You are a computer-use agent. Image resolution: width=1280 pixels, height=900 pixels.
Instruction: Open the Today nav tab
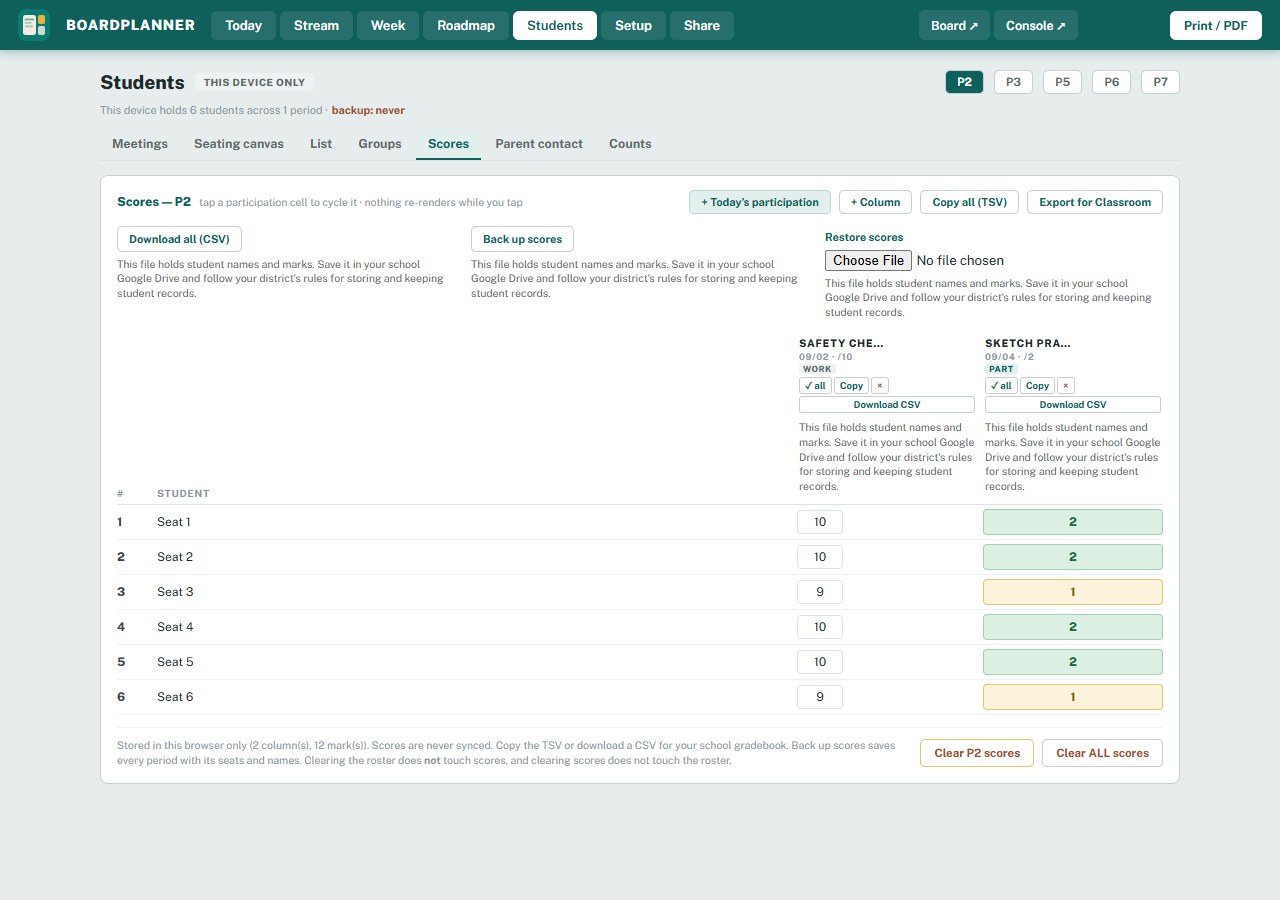point(243,25)
